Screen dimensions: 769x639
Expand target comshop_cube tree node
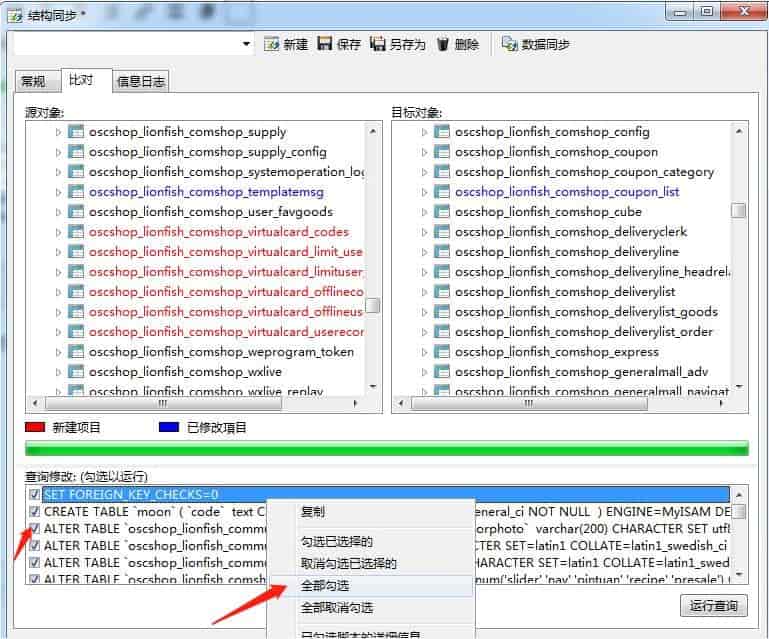424,212
